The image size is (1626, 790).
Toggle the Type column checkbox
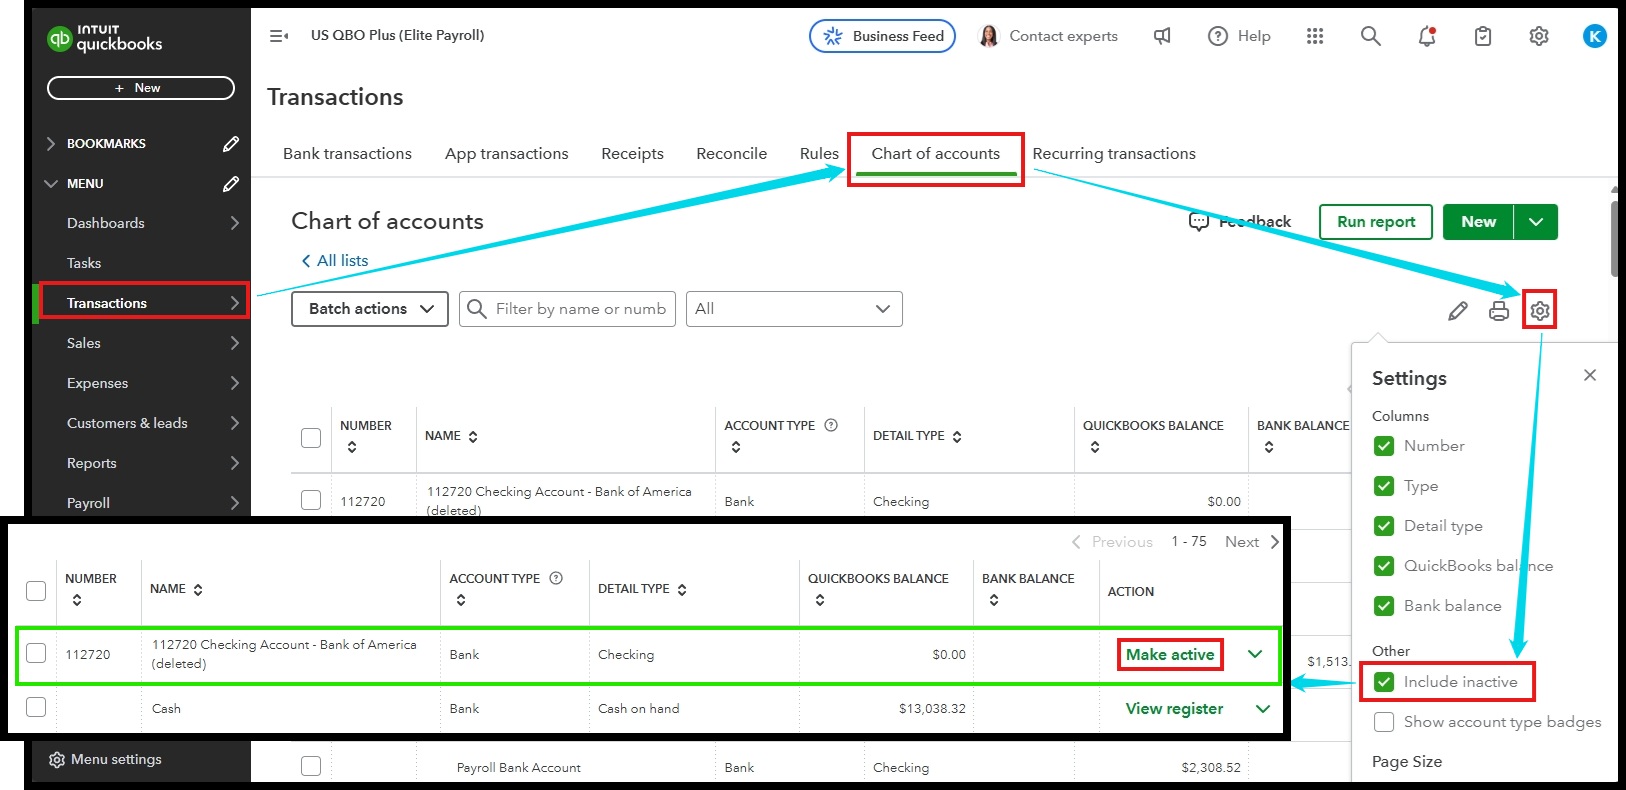click(x=1384, y=486)
